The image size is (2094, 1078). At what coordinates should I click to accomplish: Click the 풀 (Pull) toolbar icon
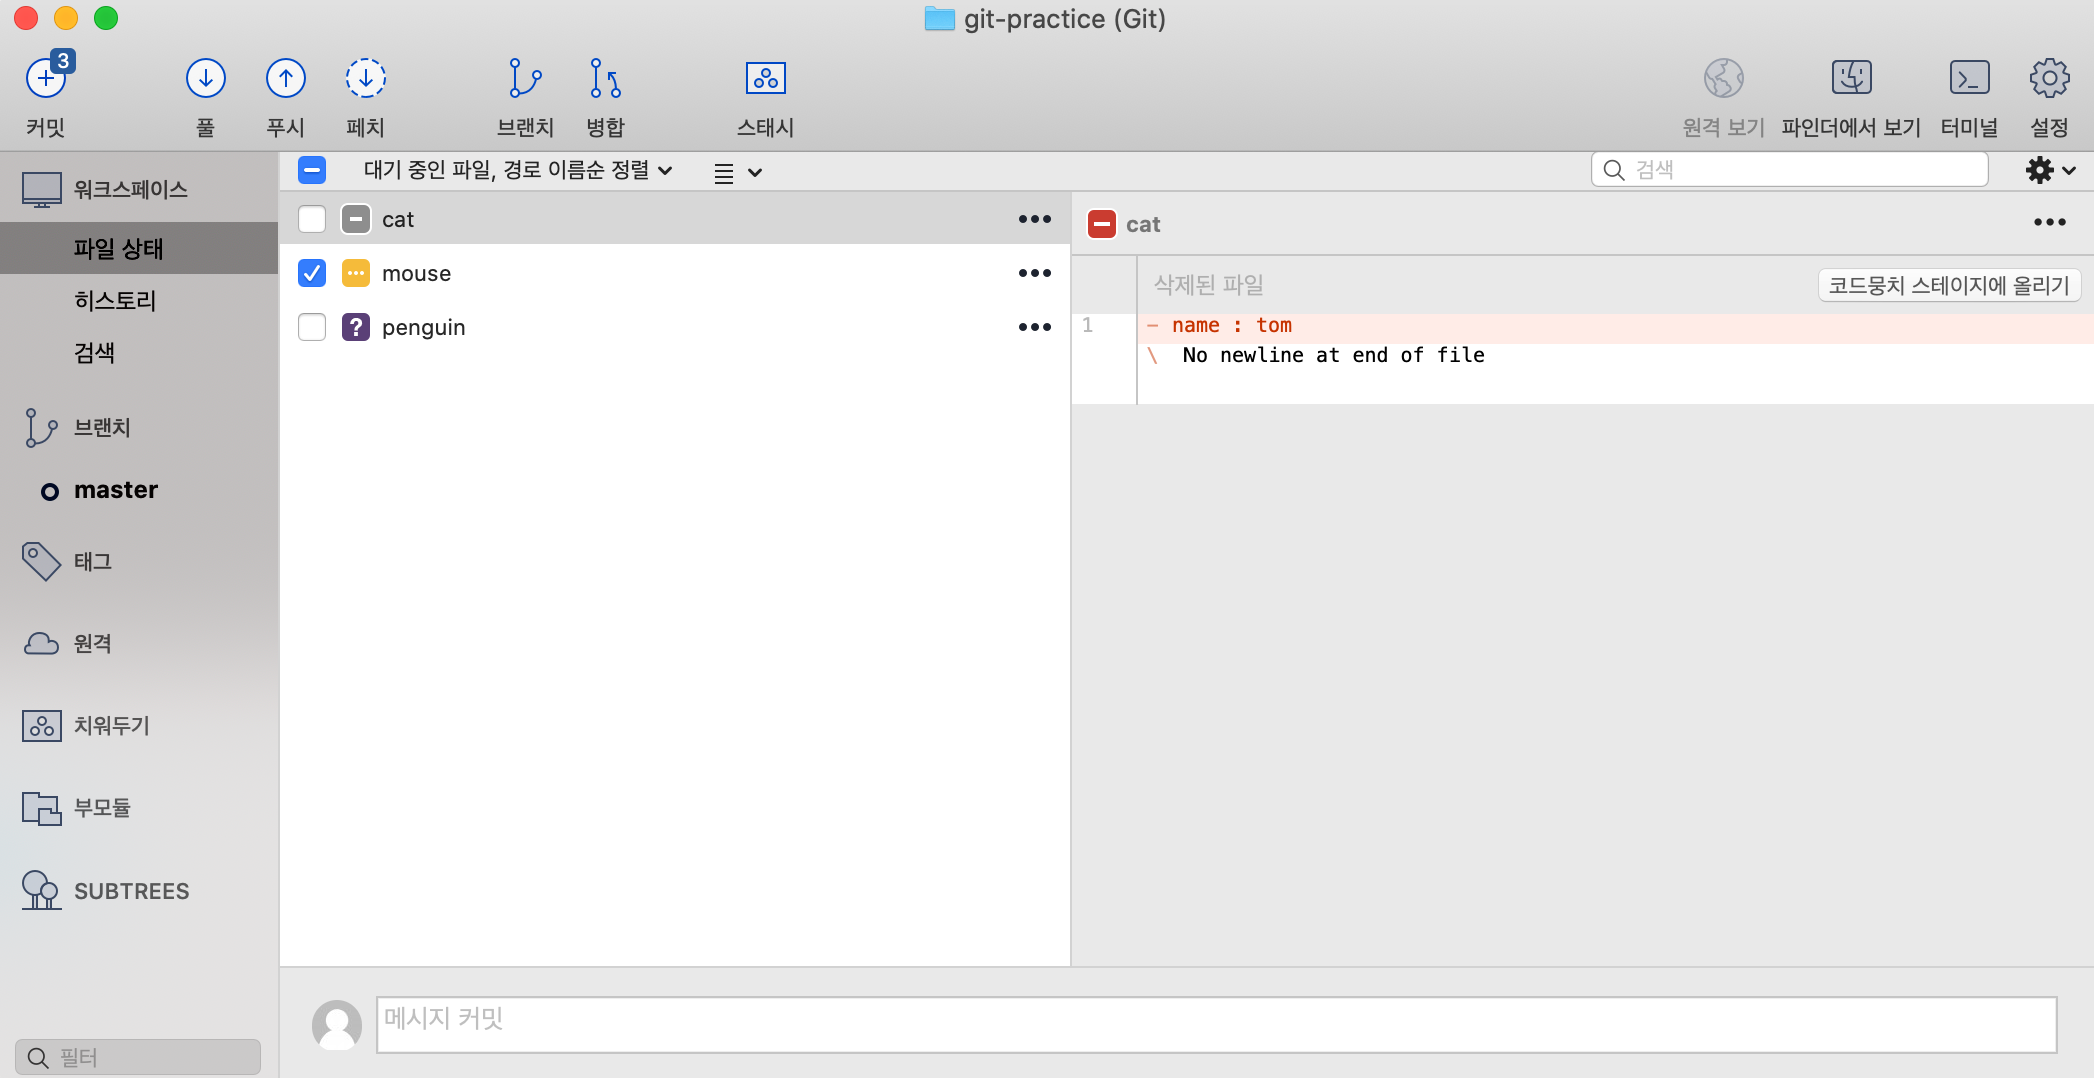point(205,78)
